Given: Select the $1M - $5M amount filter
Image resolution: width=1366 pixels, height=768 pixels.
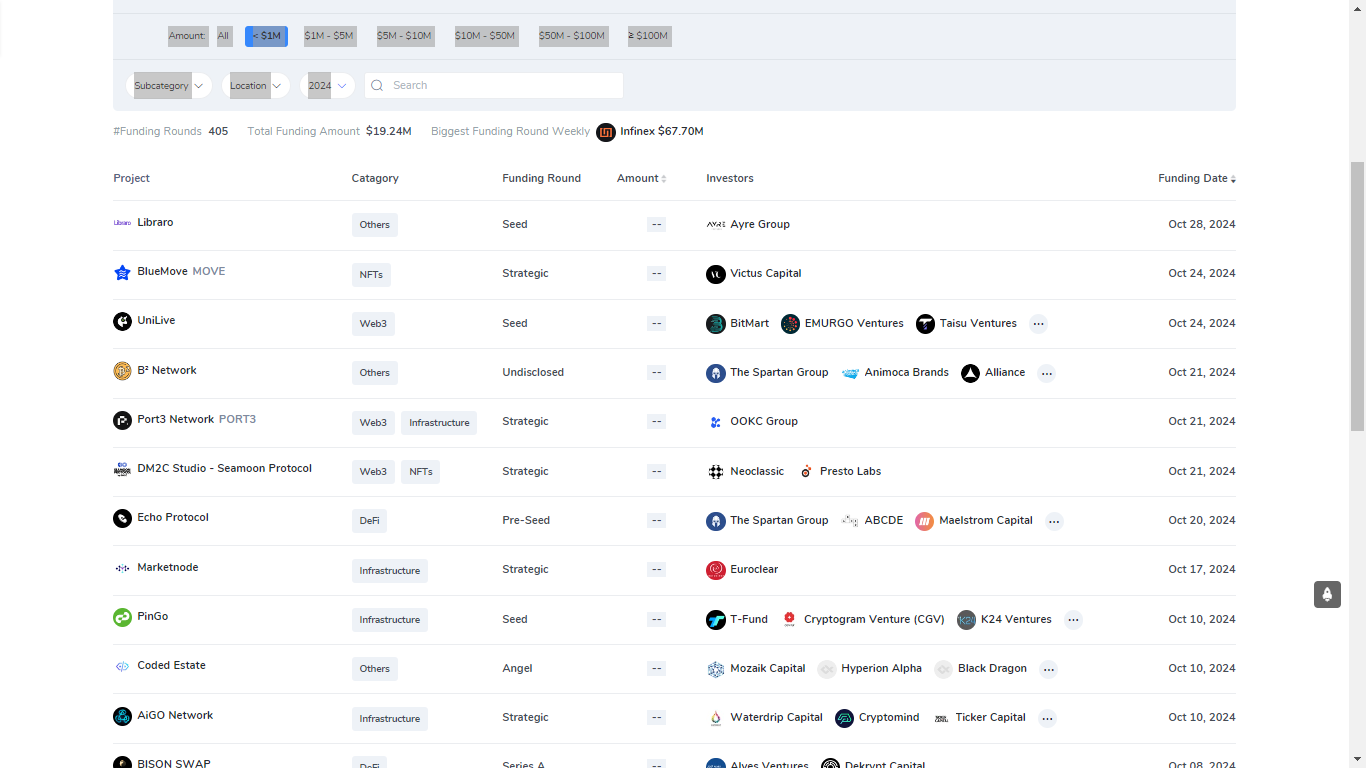Looking at the screenshot, I should point(329,36).
